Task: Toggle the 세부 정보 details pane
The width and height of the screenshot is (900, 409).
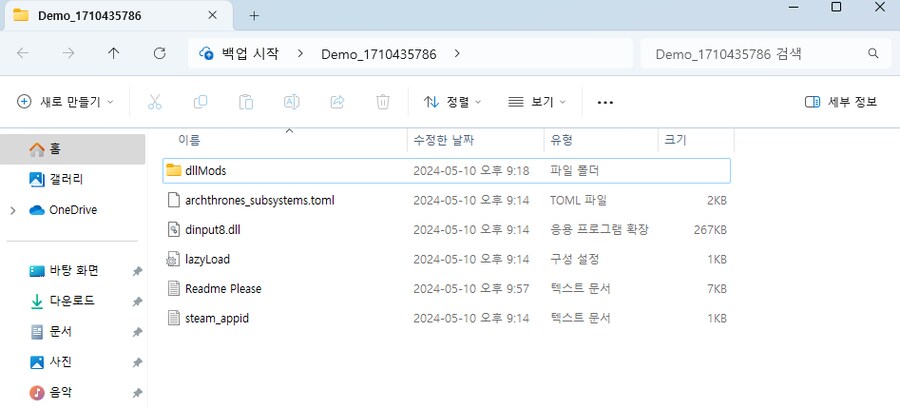Action: click(x=841, y=102)
